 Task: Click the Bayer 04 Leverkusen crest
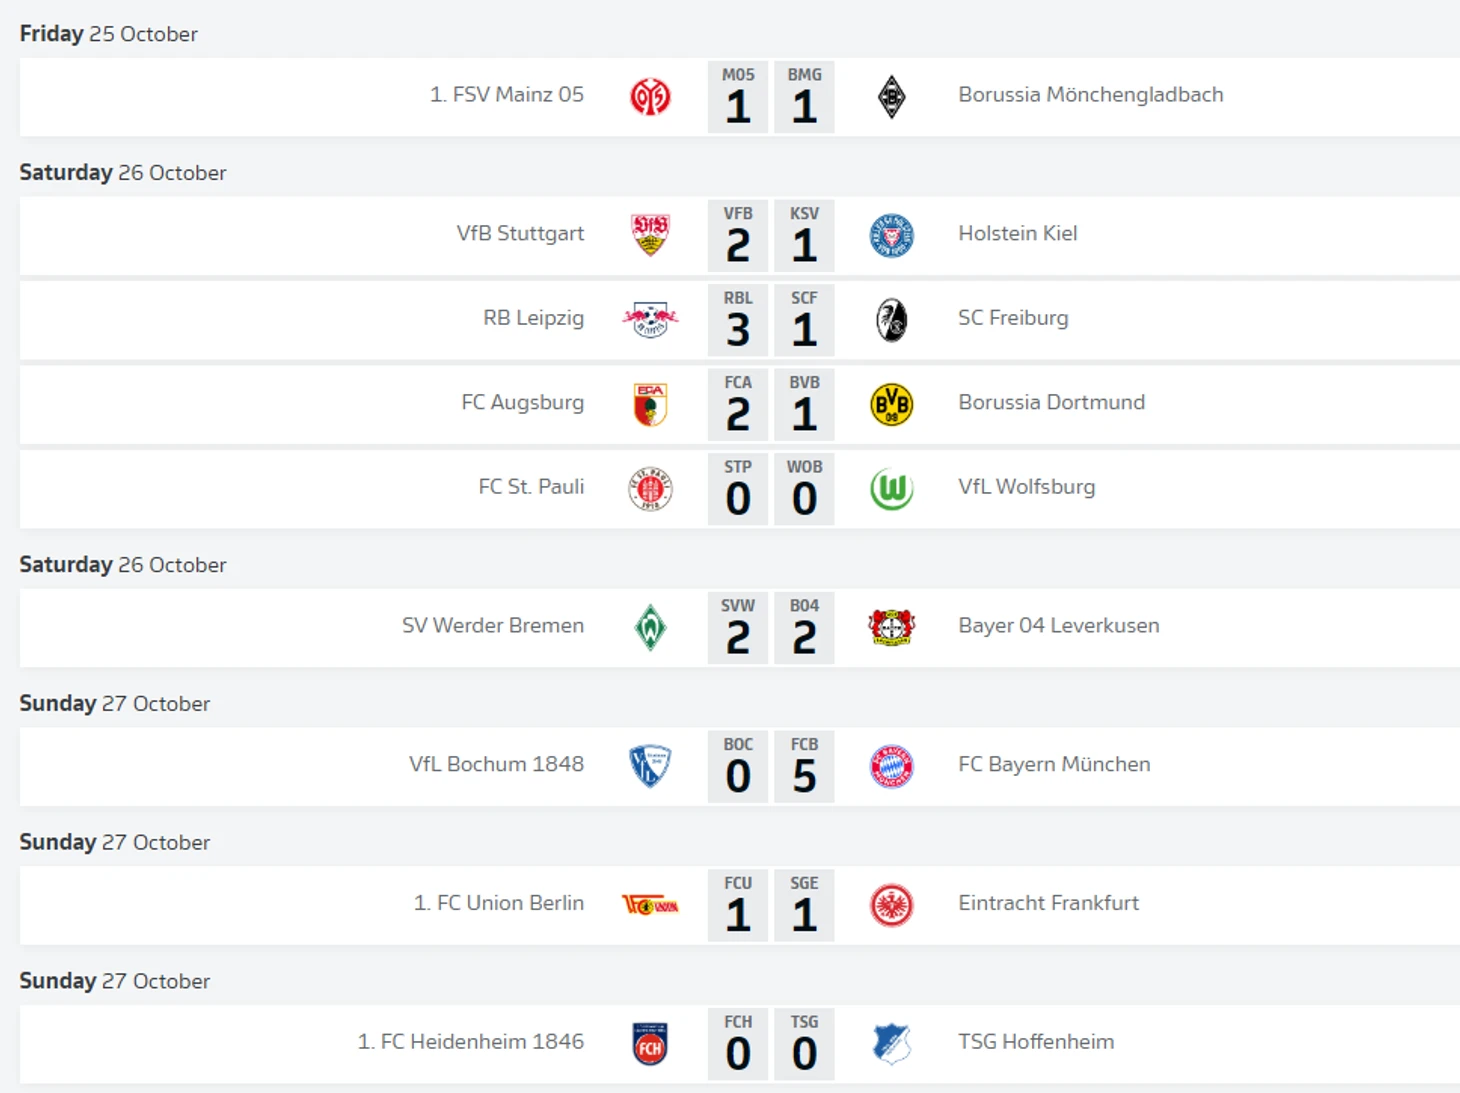[x=891, y=628]
